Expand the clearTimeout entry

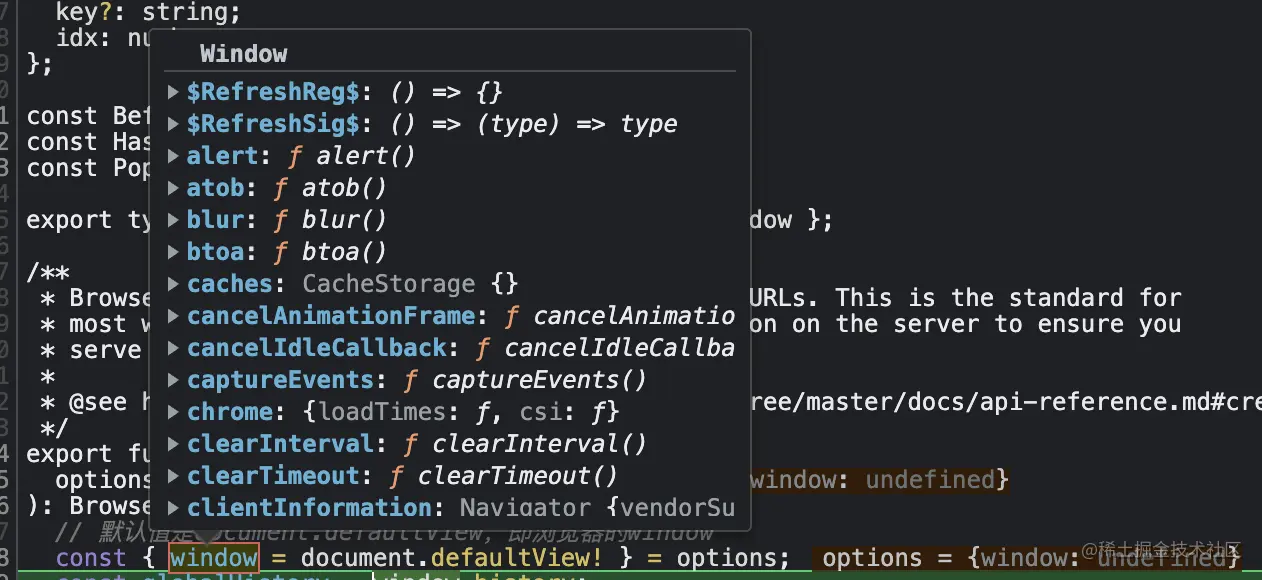(x=175, y=477)
